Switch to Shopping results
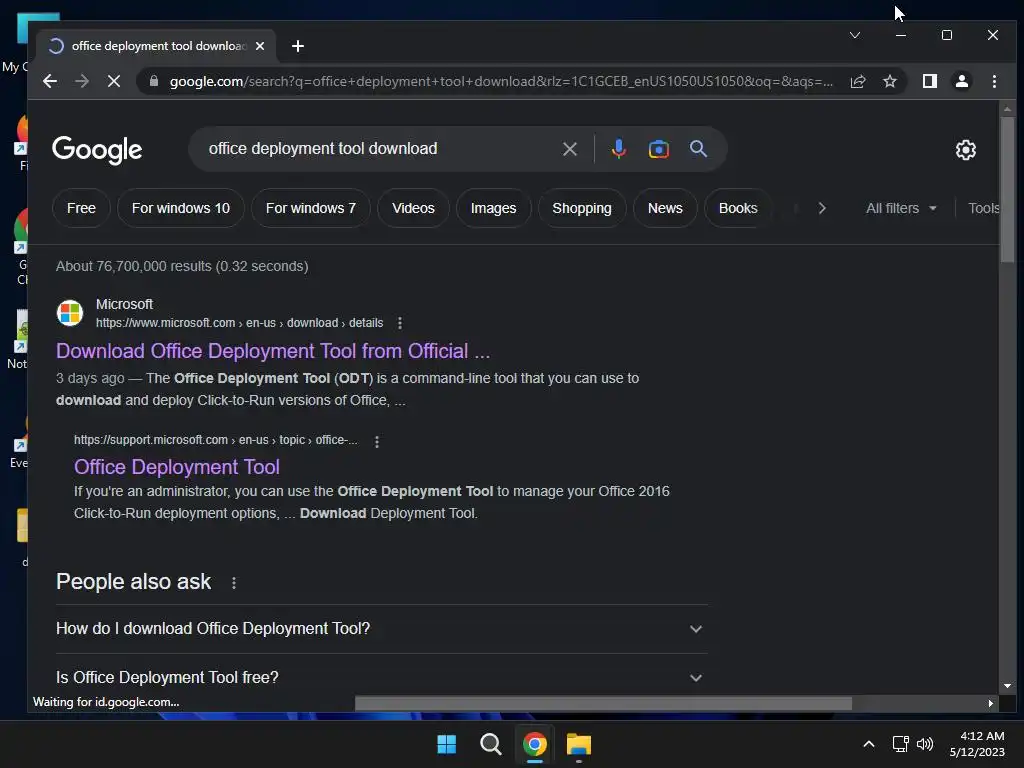The width and height of the screenshot is (1024, 768). [582, 208]
